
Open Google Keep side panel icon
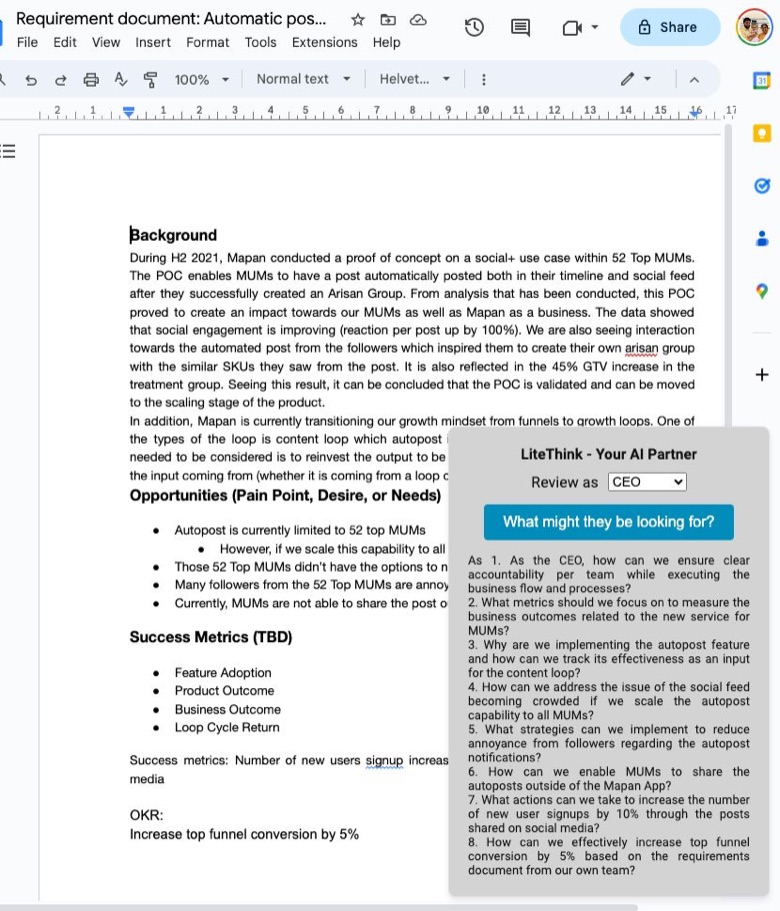coord(761,133)
